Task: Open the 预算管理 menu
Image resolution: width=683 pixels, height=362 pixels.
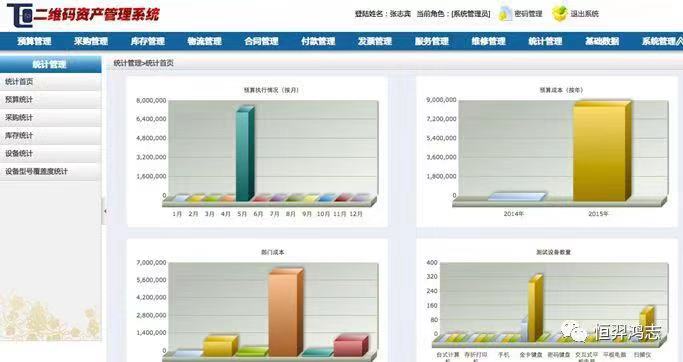Action: pos(34,41)
